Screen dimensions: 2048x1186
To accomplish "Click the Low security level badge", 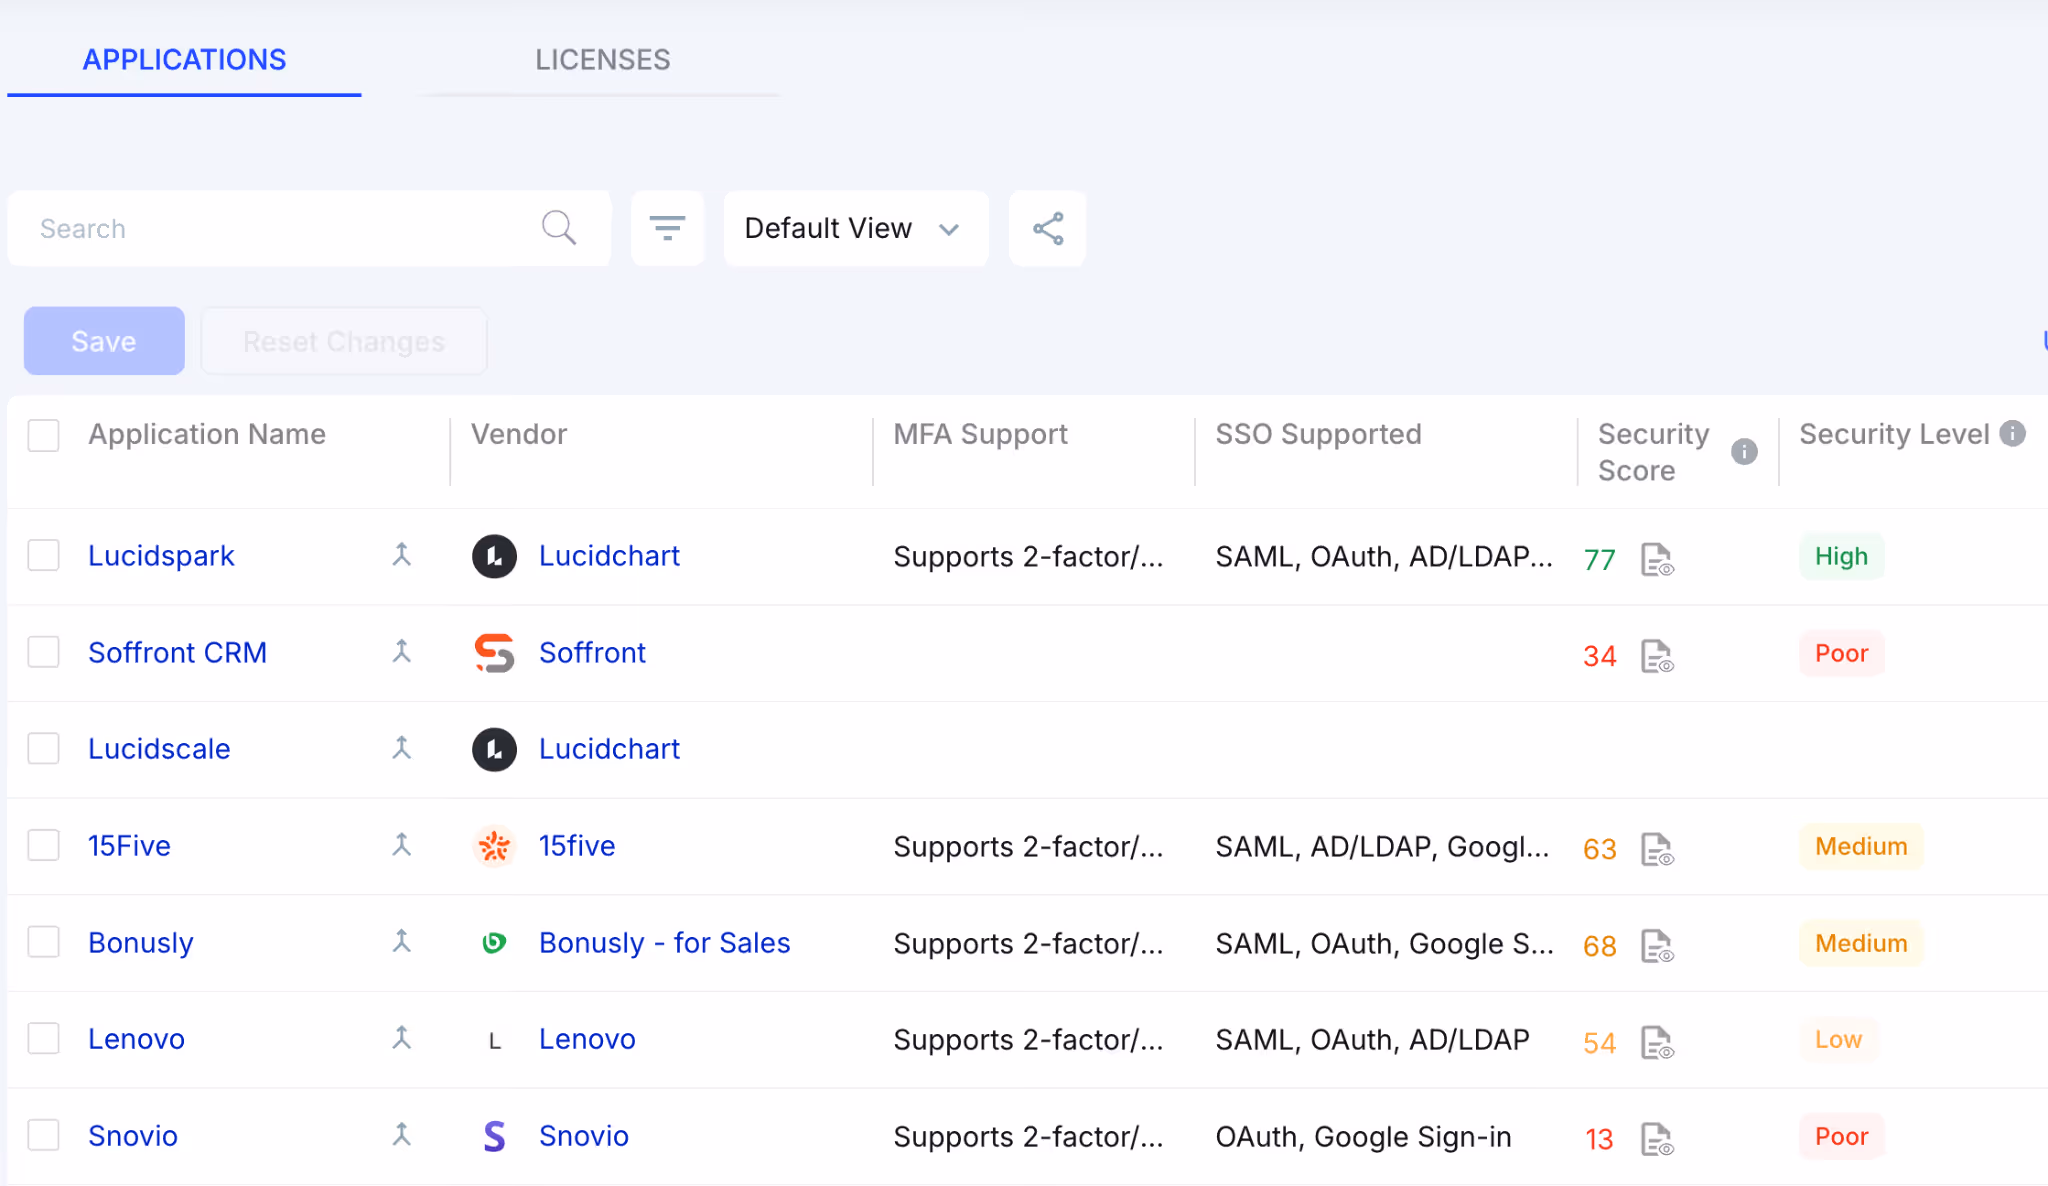I will pyautogui.click(x=1838, y=1040).
